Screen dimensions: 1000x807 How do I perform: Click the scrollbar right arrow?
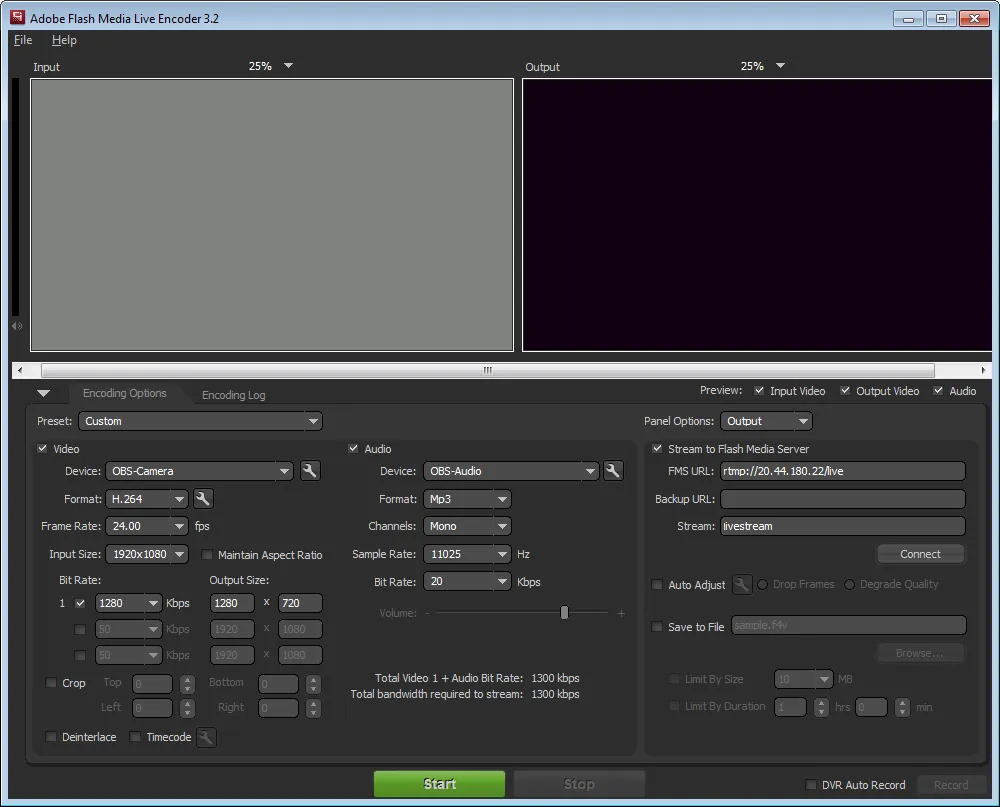pyautogui.click(x=983, y=370)
